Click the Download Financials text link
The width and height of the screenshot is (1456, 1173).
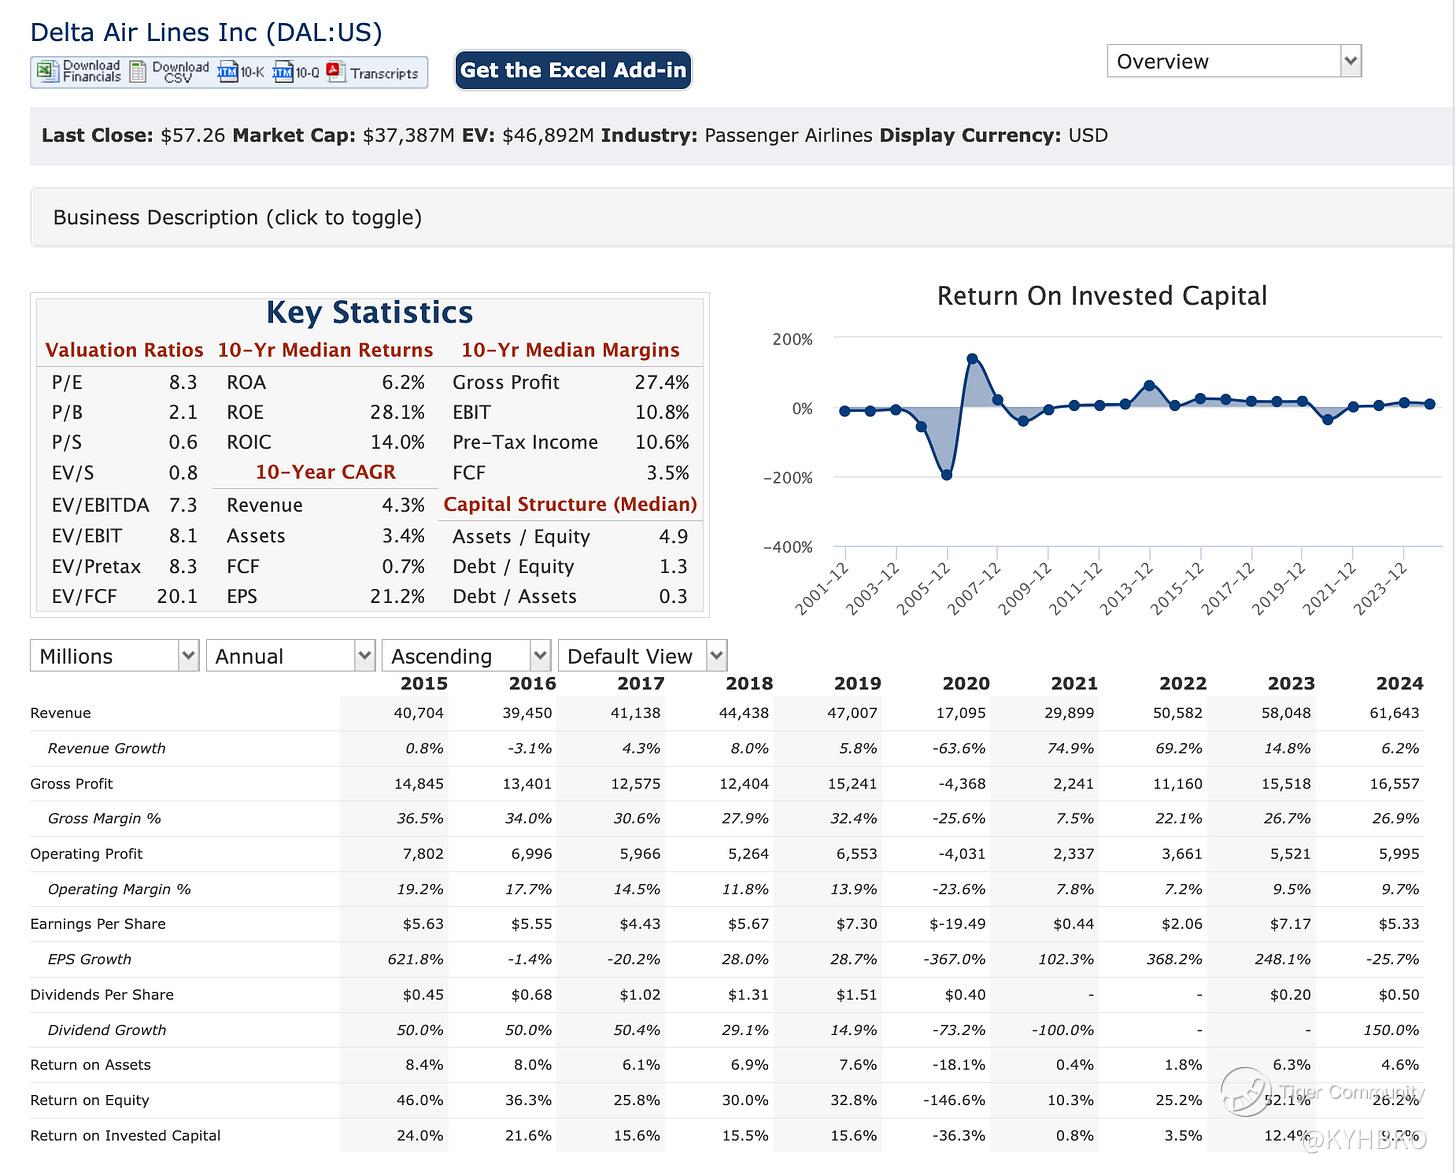pyautogui.click(x=91, y=72)
